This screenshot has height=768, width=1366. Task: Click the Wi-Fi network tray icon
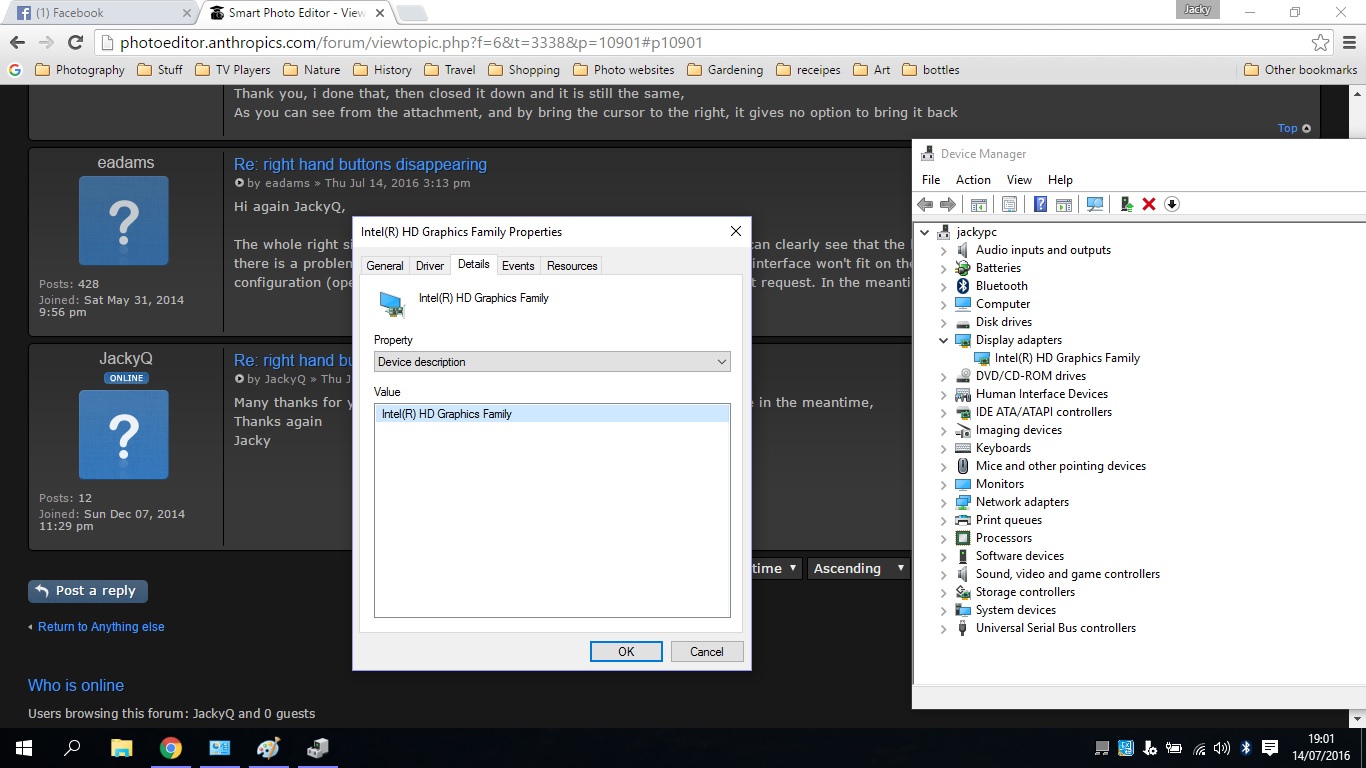(x=1199, y=748)
